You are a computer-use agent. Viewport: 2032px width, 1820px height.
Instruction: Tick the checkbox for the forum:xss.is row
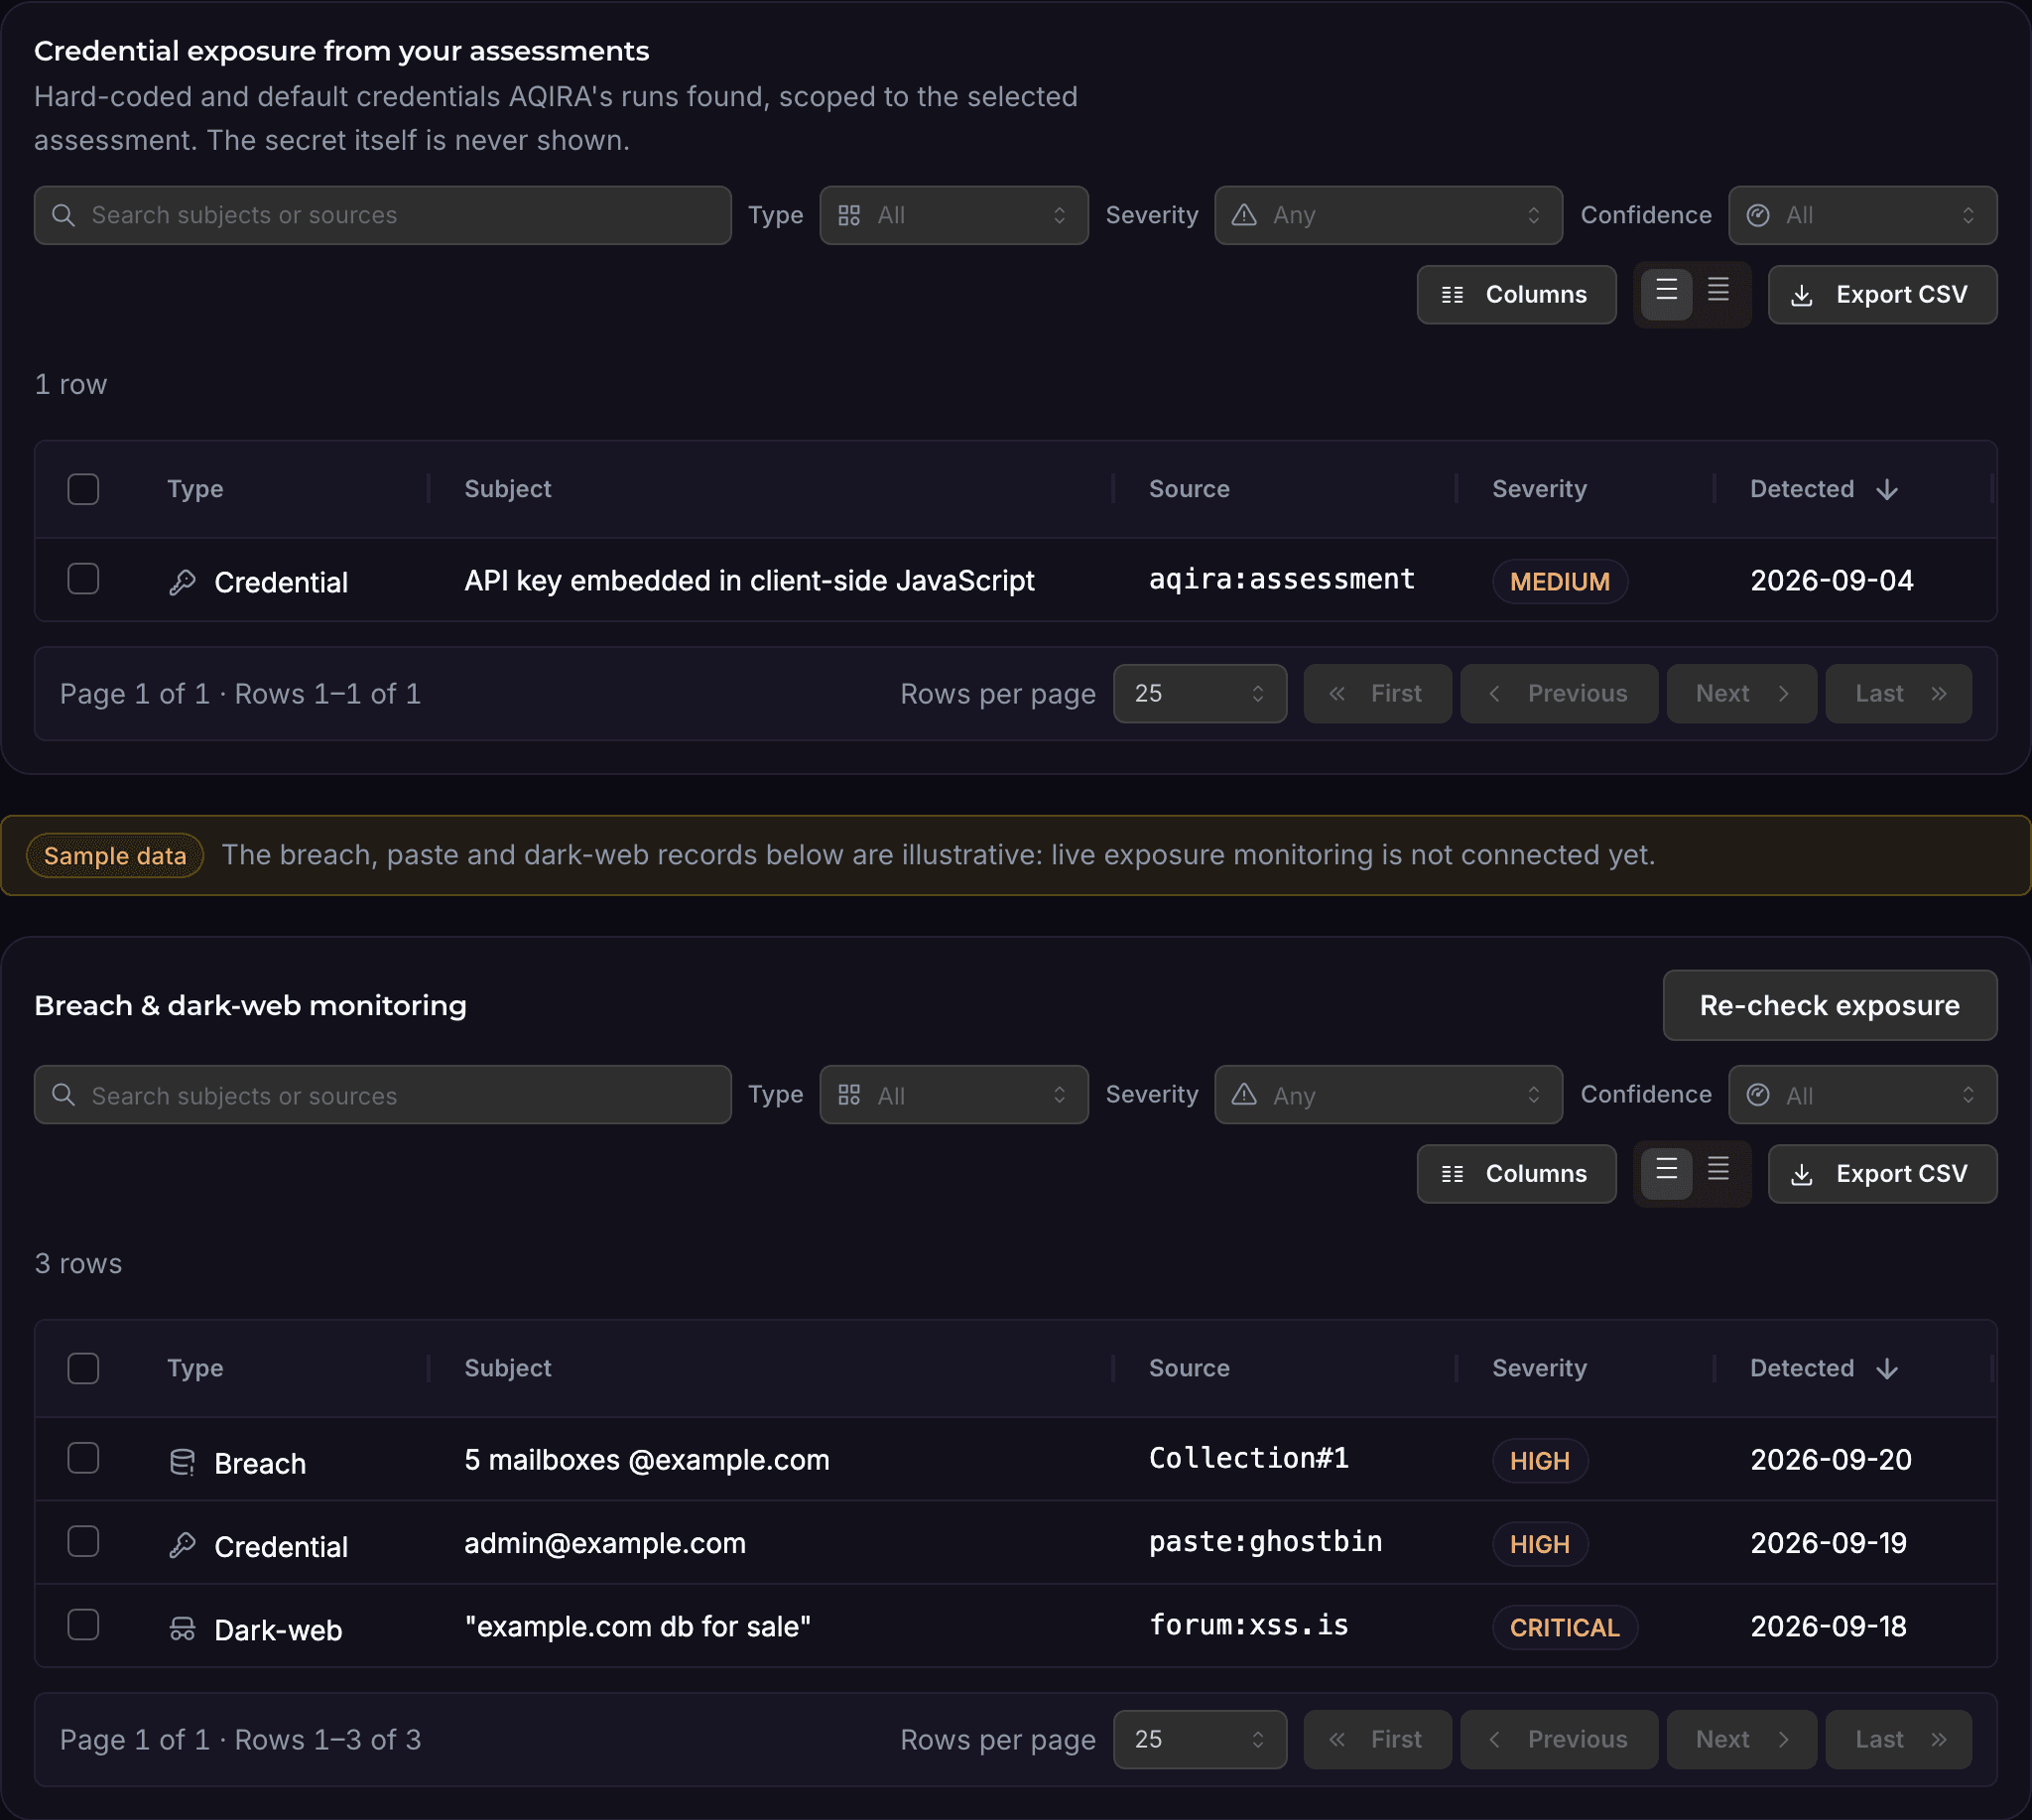coord(83,1625)
